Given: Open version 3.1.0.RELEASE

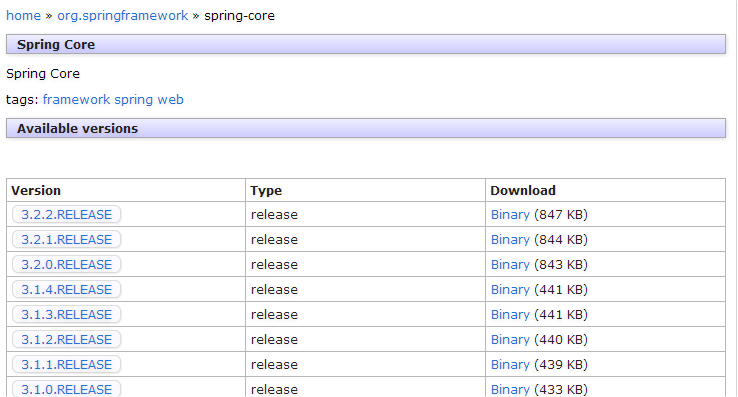Looking at the screenshot, I should point(66,389).
